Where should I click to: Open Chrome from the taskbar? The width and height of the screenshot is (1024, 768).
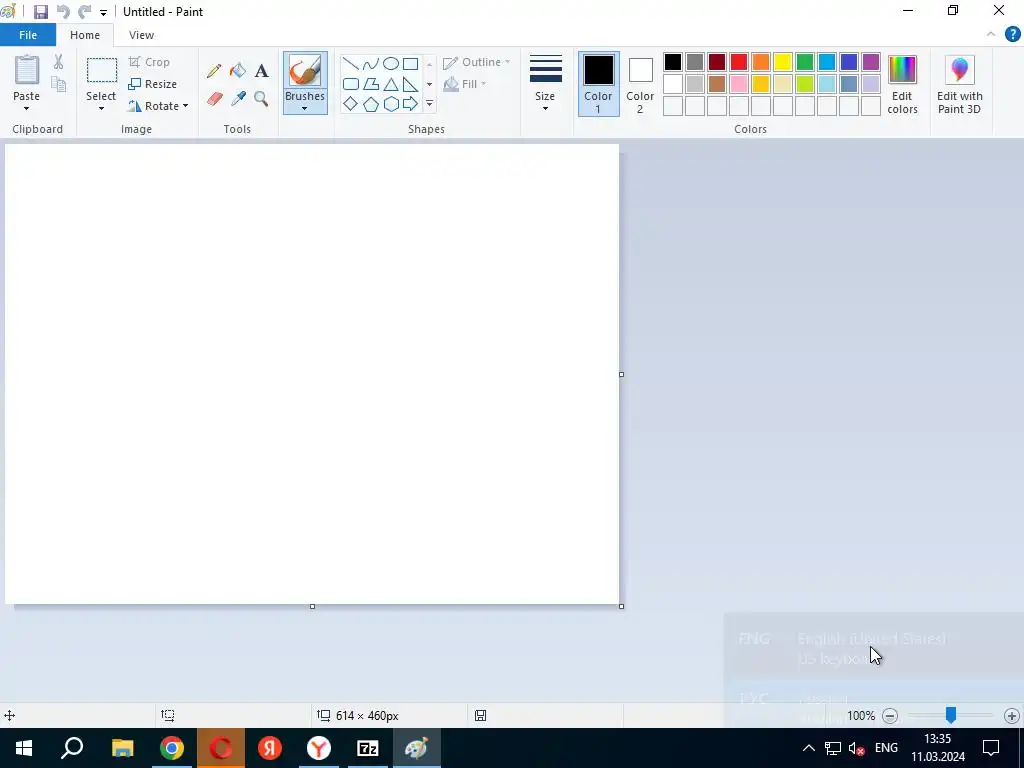tap(172, 748)
